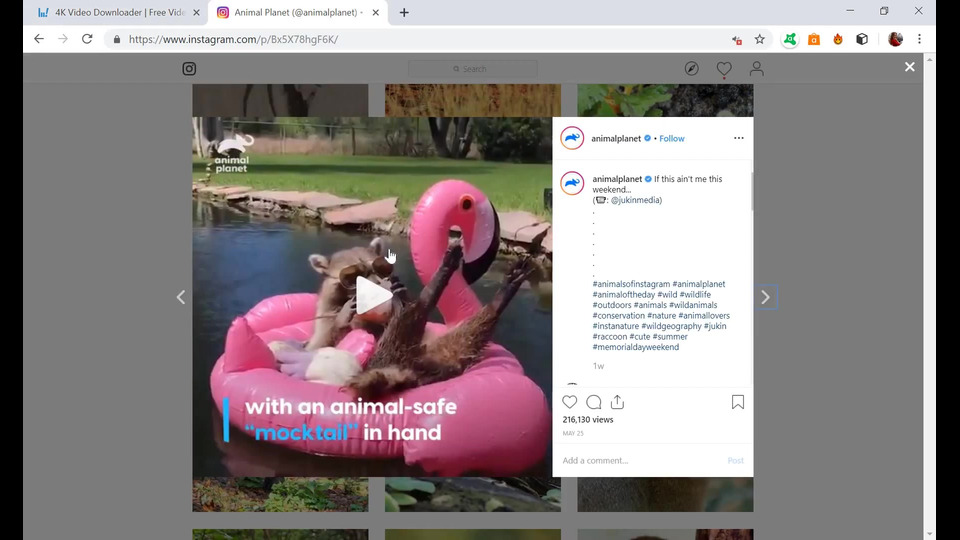Open a new browser tab
This screenshot has height=540, width=960.
[404, 12]
